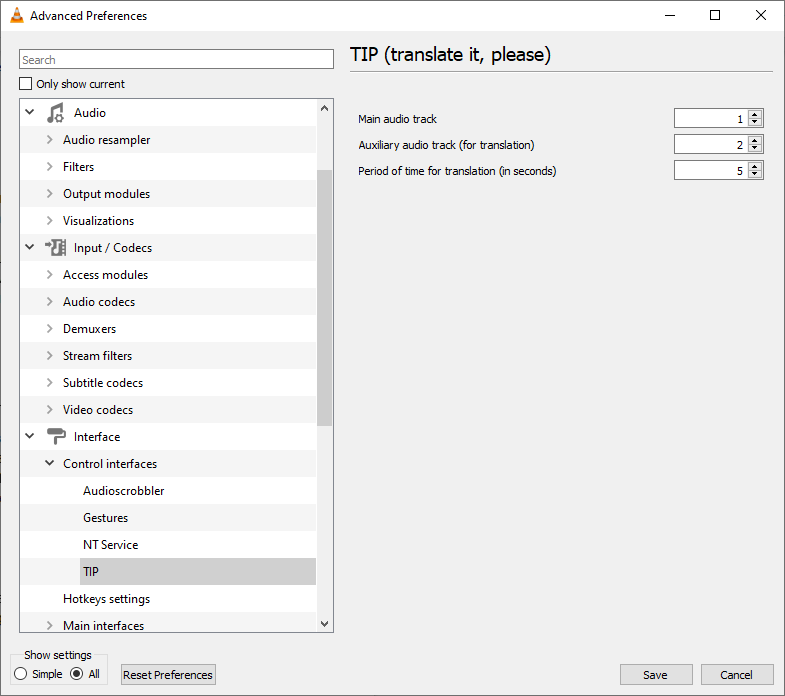Click the Save button

coord(656,674)
